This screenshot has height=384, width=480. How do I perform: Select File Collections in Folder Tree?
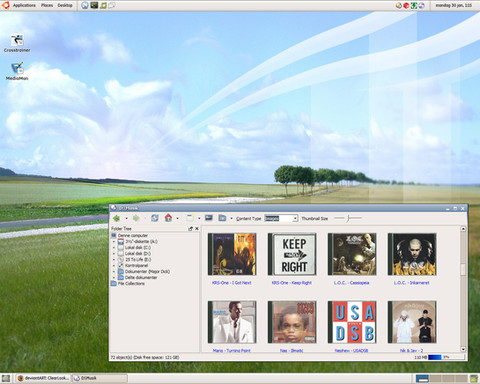(131, 283)
